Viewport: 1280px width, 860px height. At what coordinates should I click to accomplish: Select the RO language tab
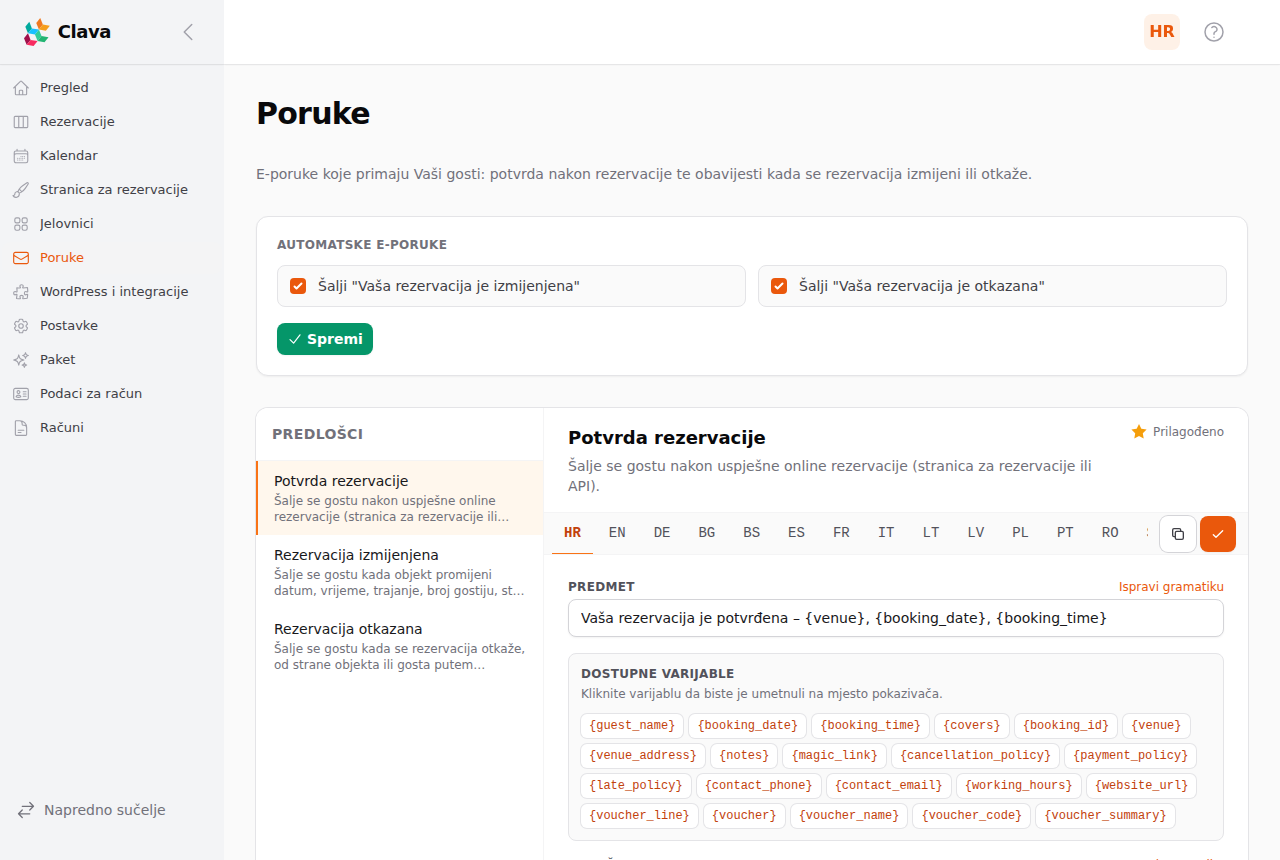pyautogui.click(x=1110, y=533)
